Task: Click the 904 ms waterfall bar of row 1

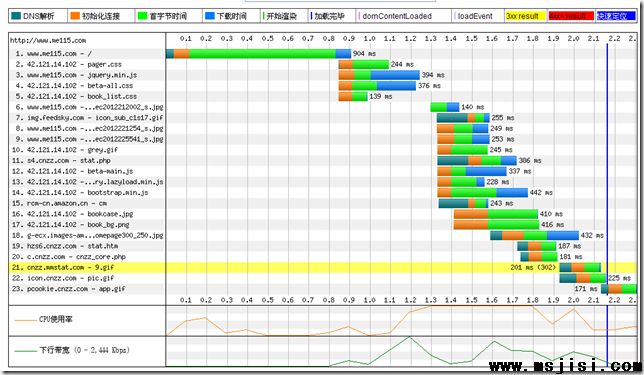Action: 258,53
